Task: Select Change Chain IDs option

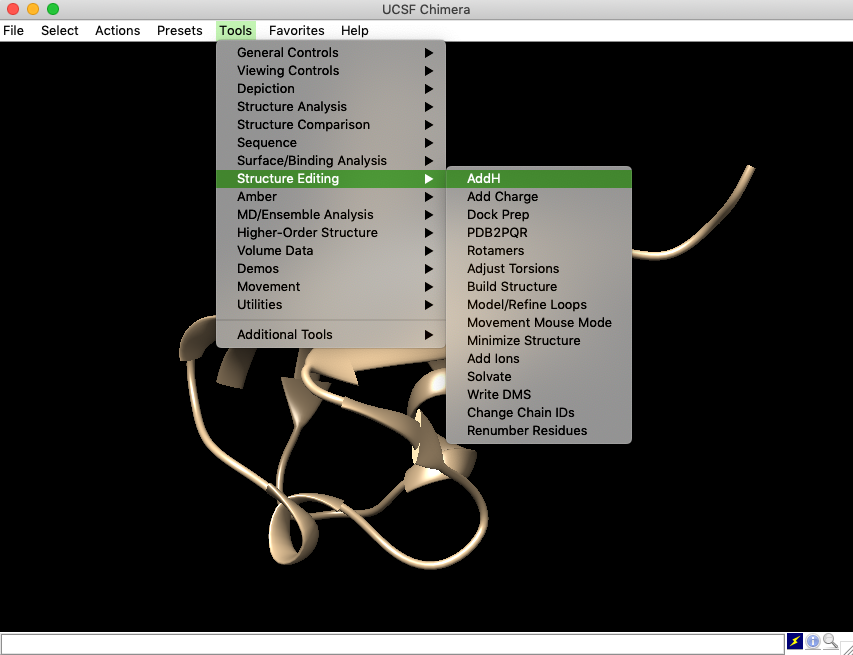Action: [x=520, y=413]
